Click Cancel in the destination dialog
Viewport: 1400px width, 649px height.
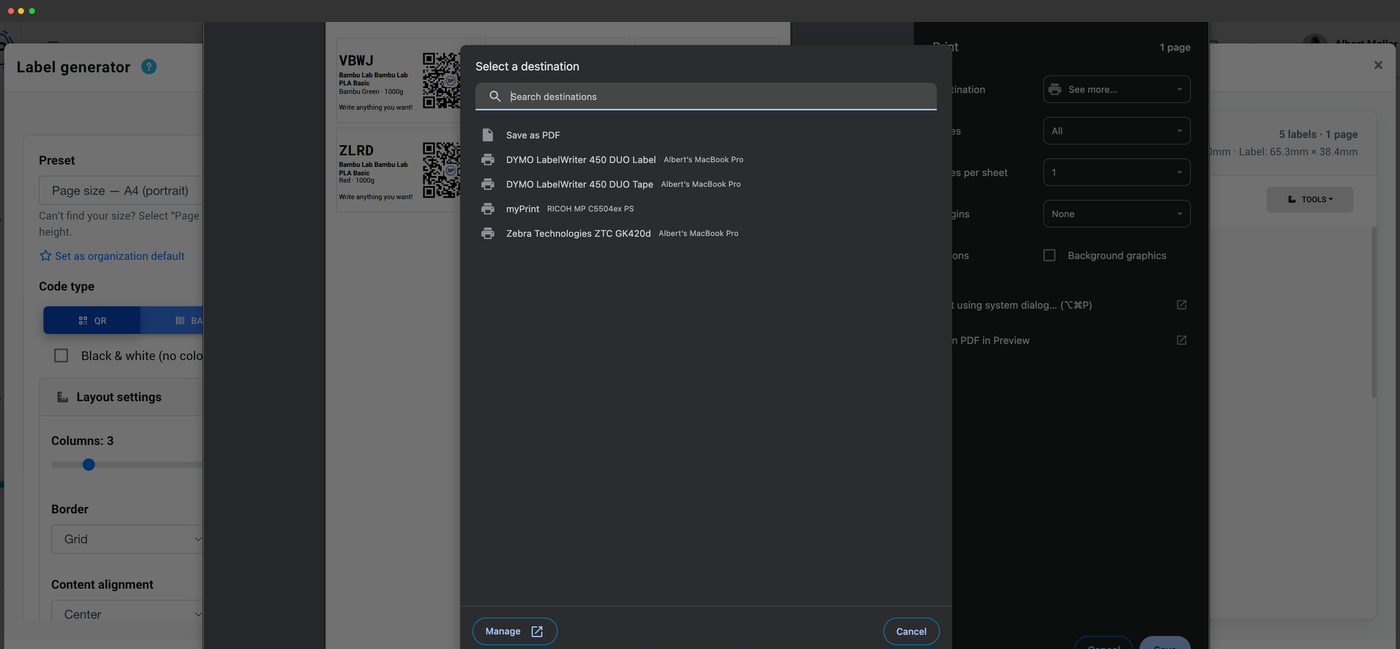click(911, 631)
